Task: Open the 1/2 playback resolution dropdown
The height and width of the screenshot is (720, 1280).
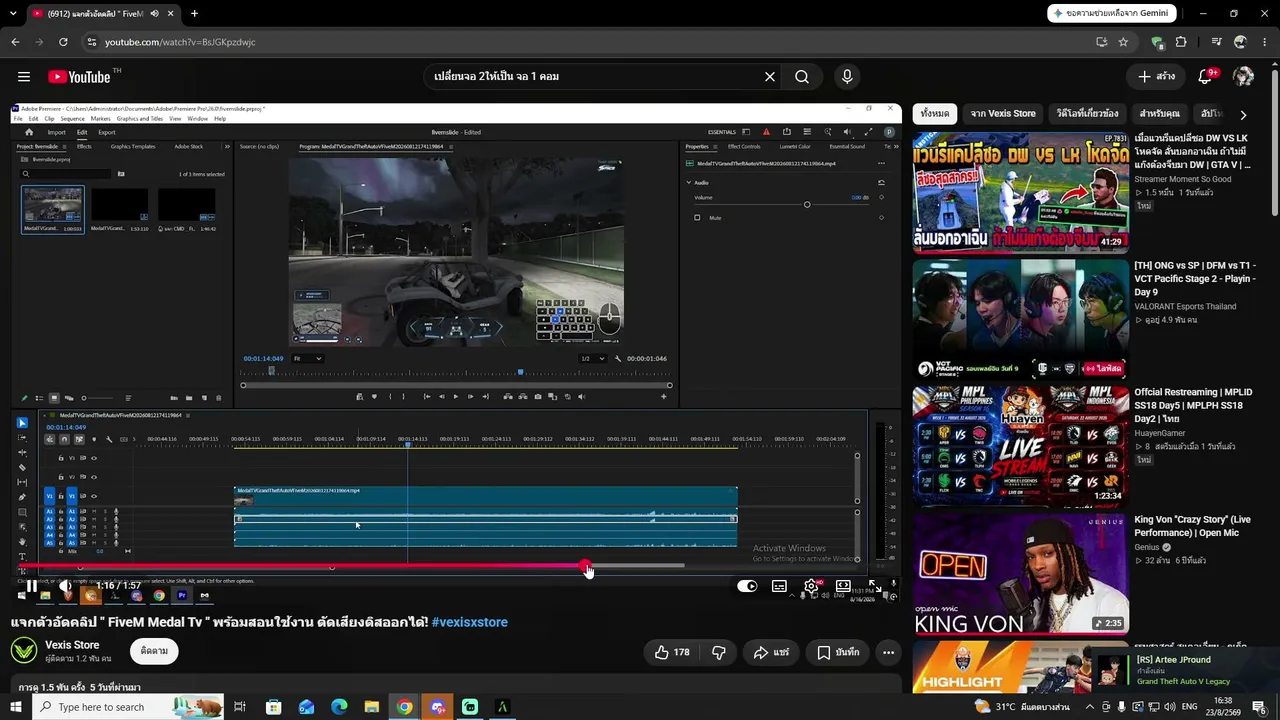Action: [x=593, y=358]
